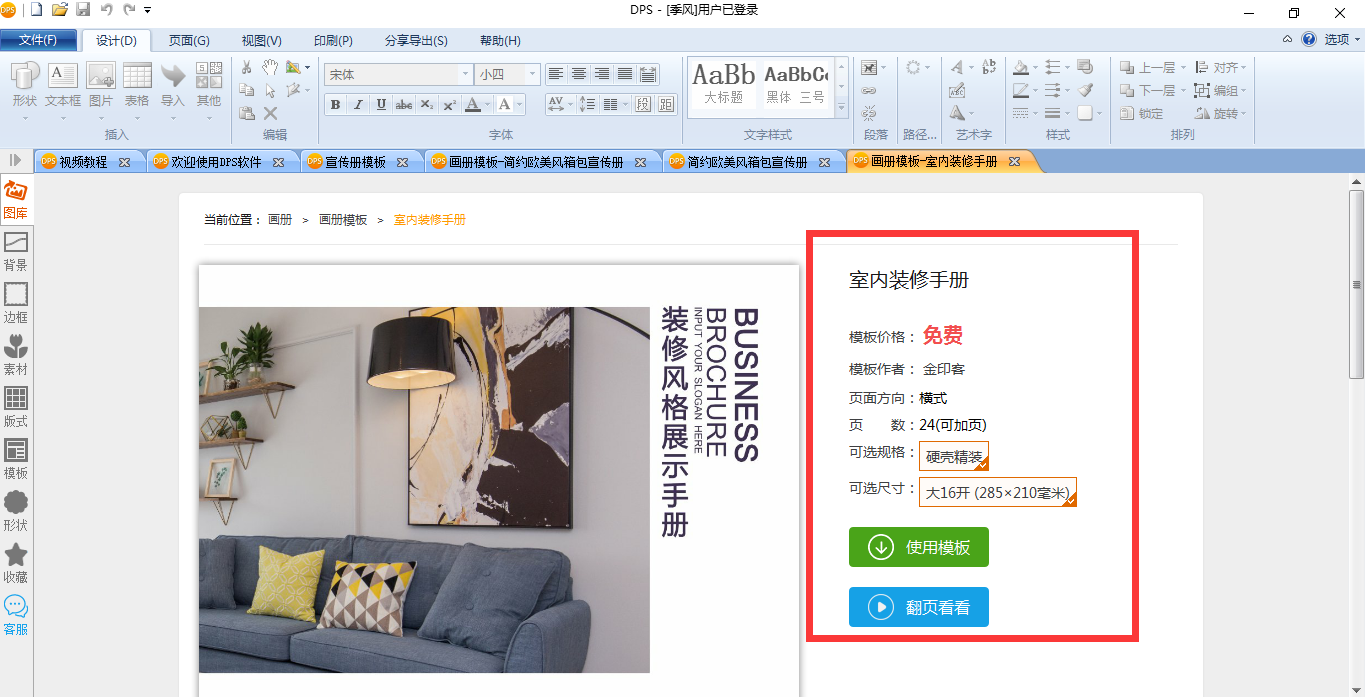
Task: Toggle italic text formatting
Action: coord(358,105)
